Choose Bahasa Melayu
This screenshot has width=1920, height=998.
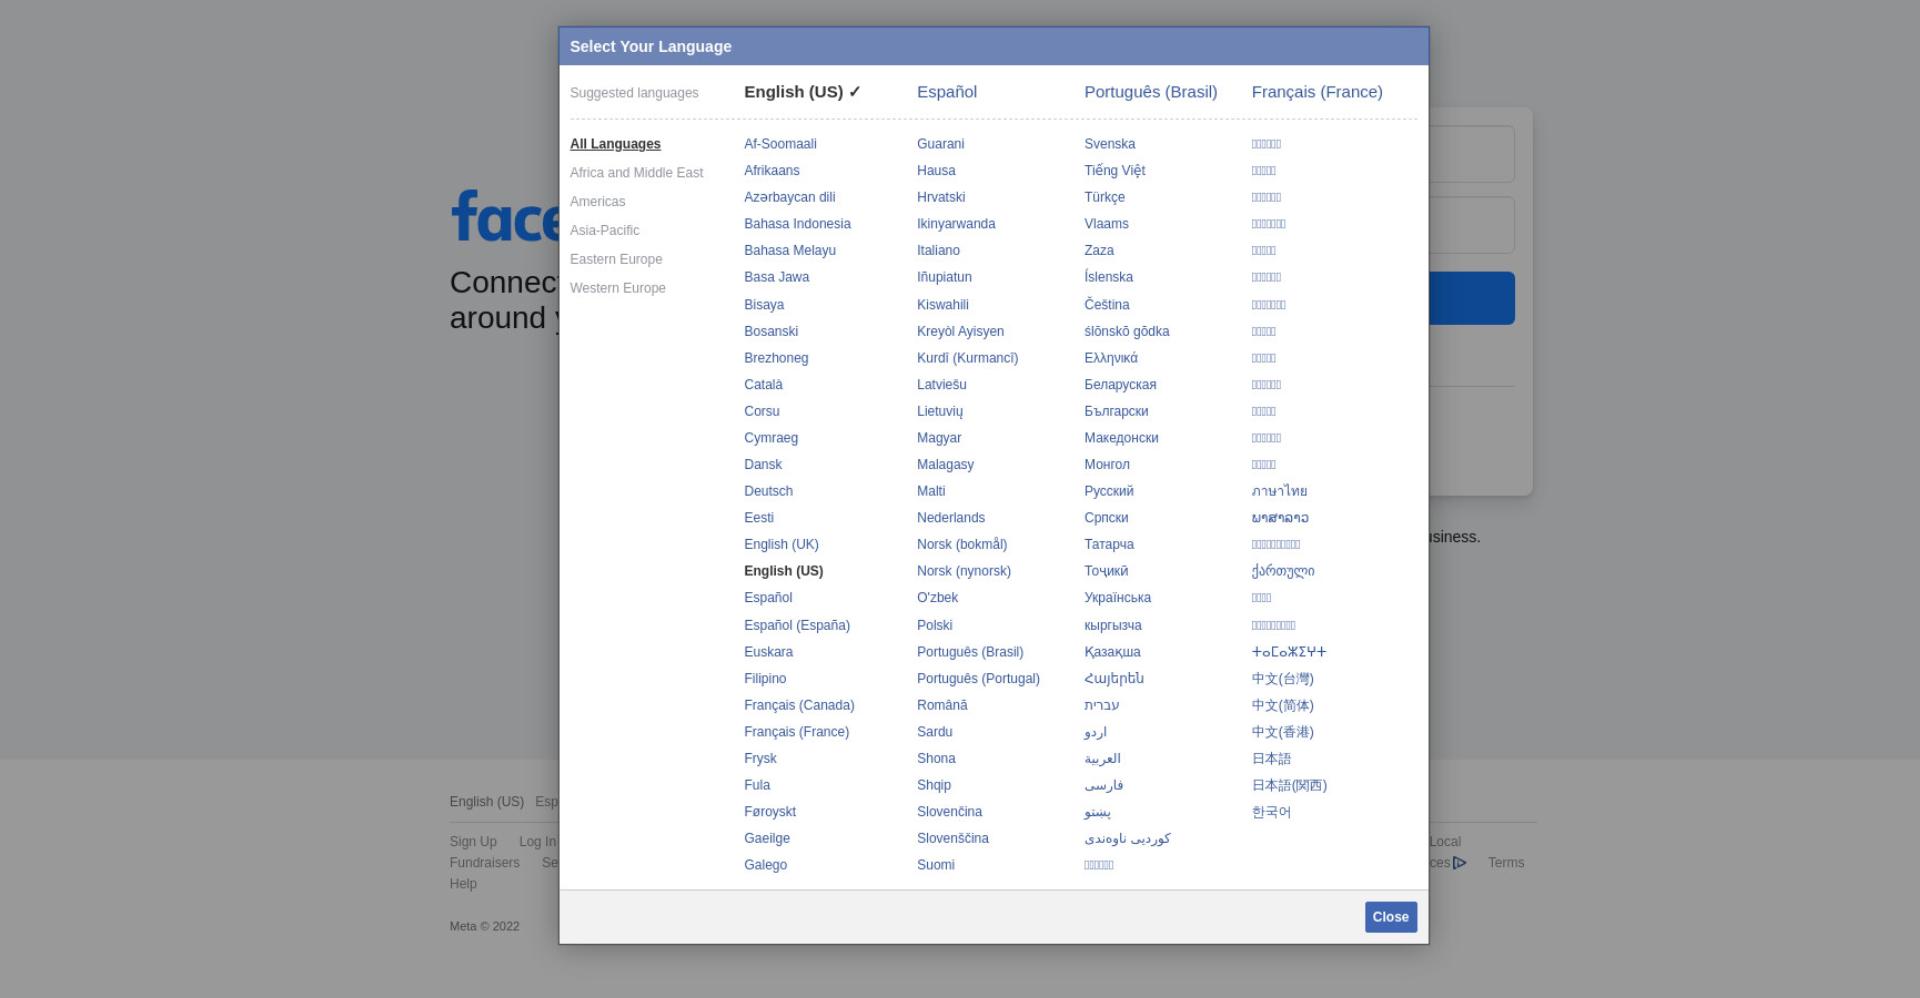[789, 251]
